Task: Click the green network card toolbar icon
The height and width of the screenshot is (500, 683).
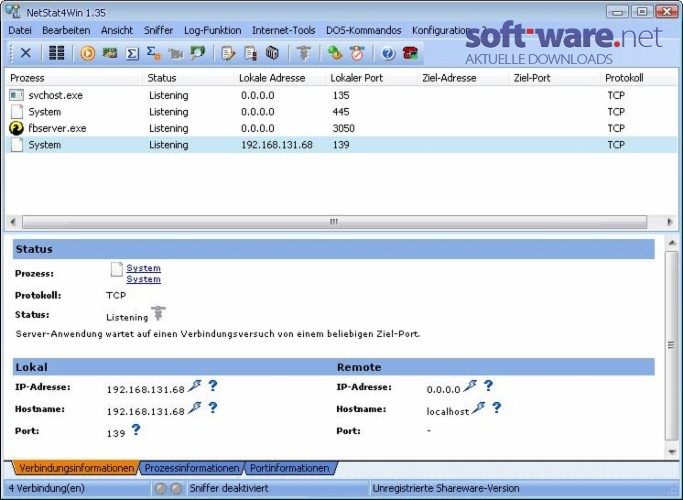Action: point(110,53)
